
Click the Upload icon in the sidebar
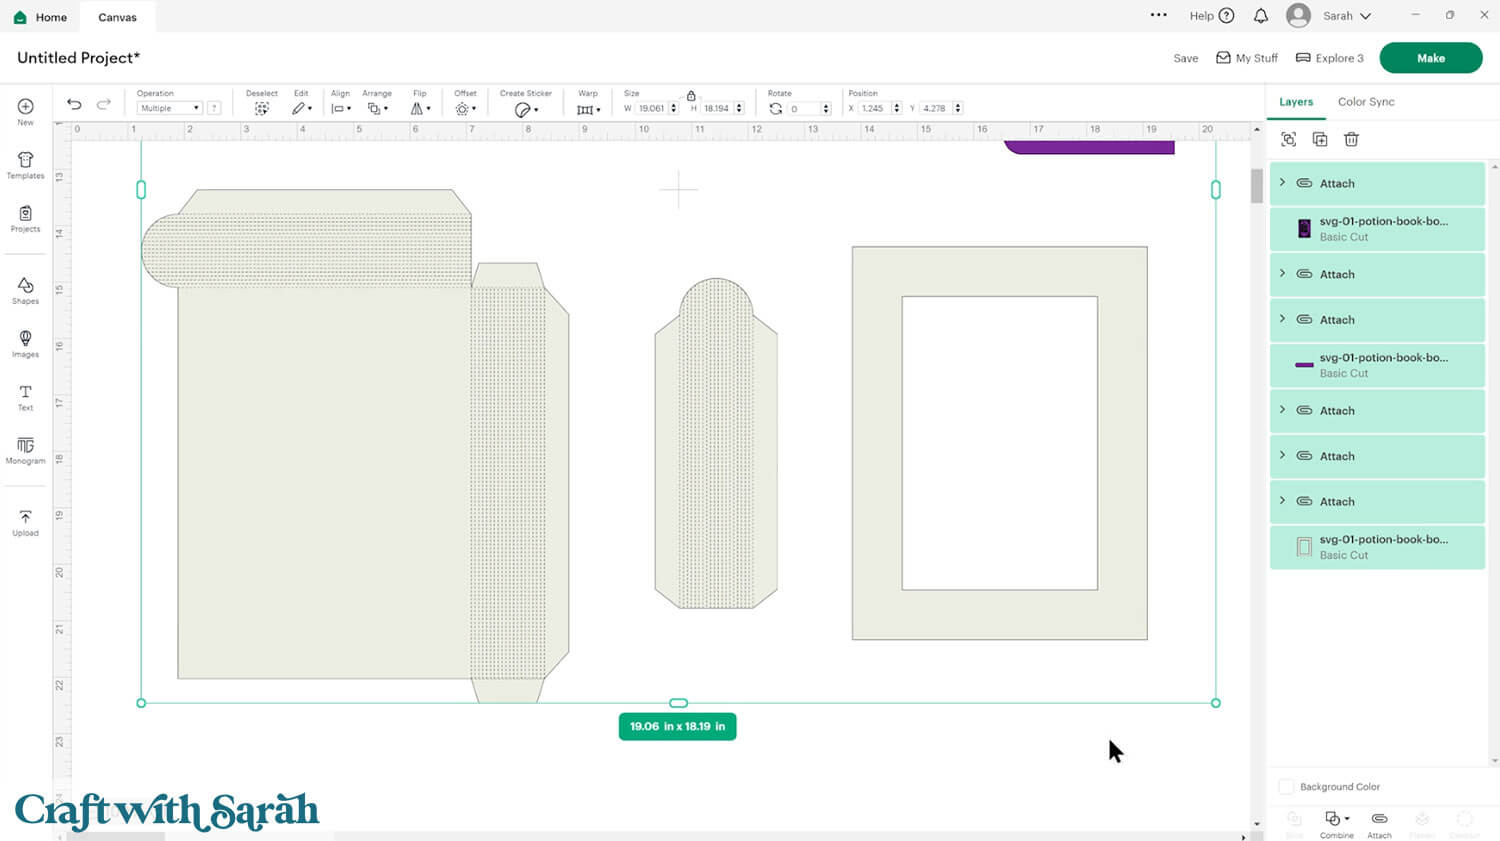point(25,522)
